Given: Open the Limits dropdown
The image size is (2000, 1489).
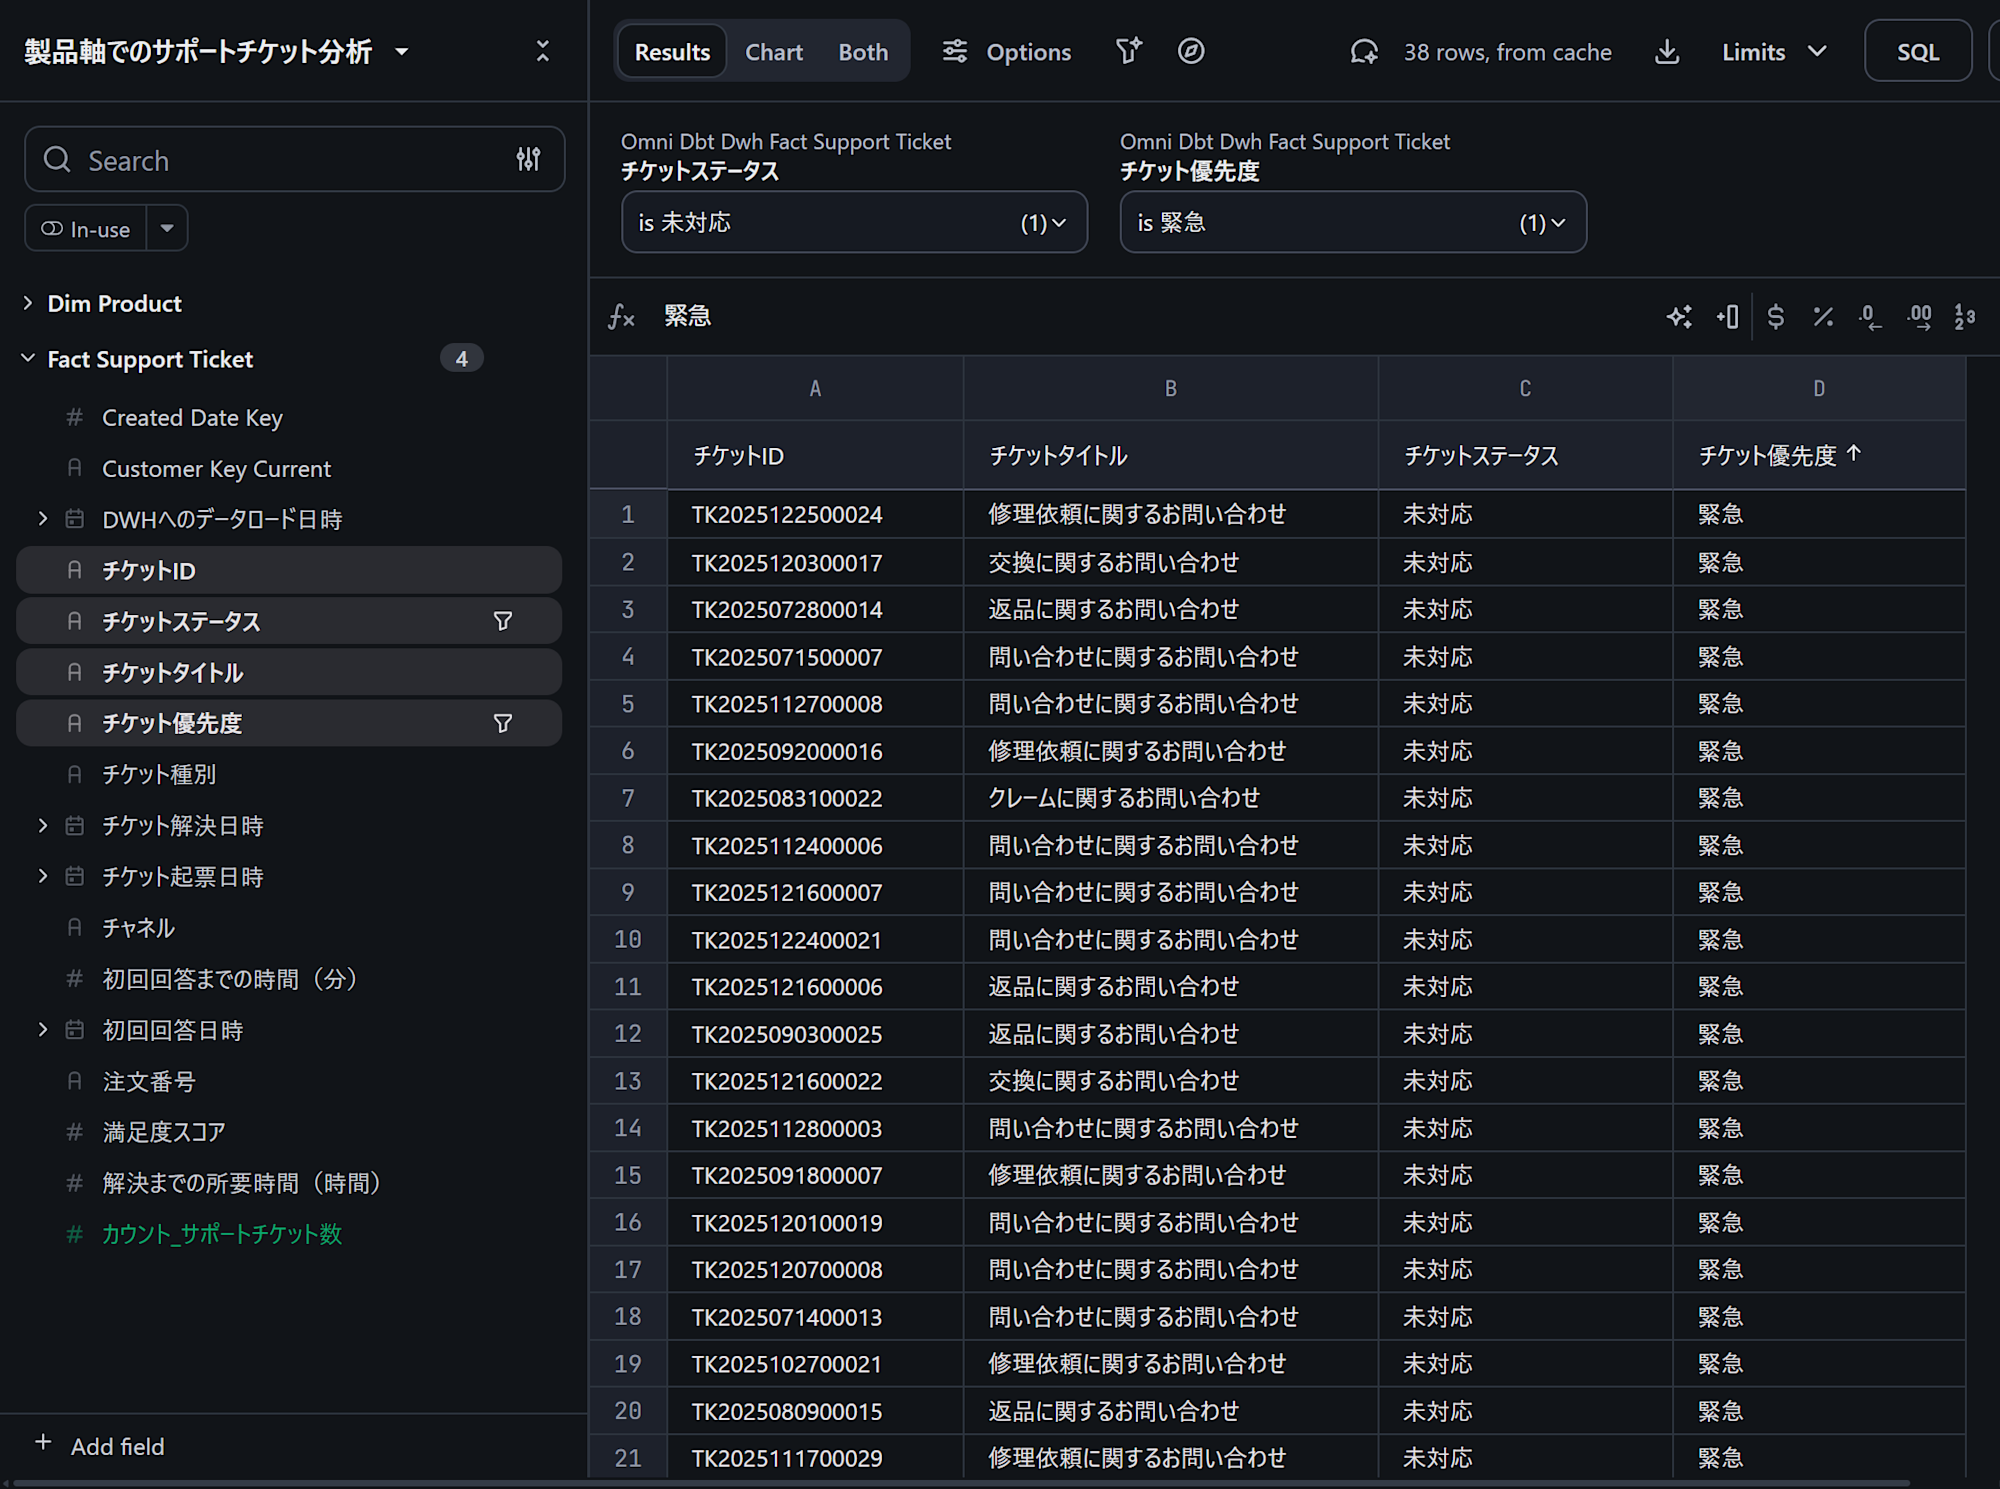Looking at the screenshot, I should coord(1773,52).
